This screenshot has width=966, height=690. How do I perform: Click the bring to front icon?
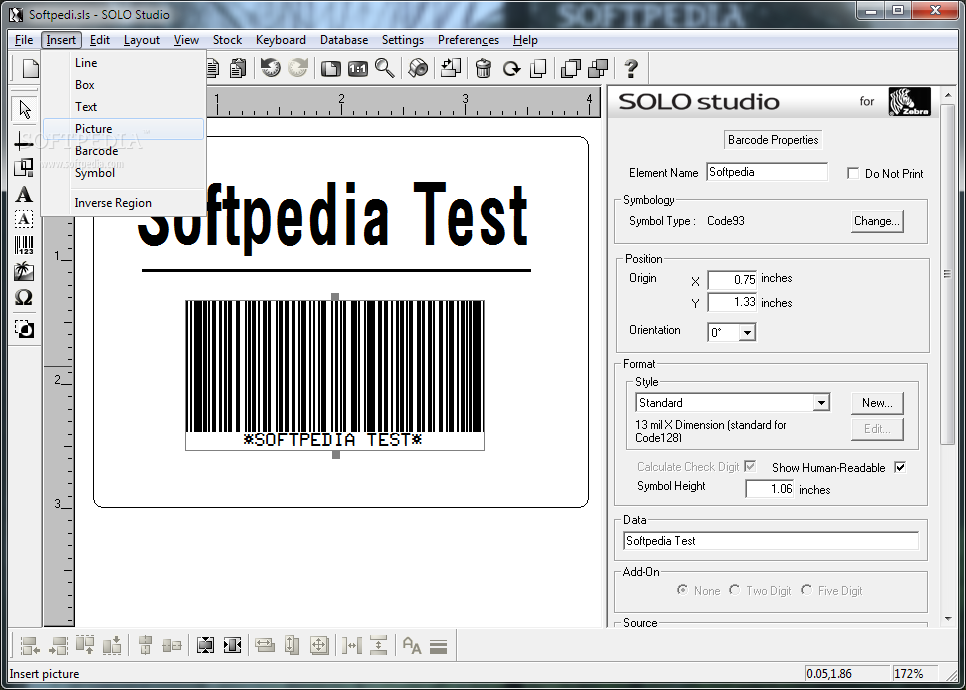[x=571, y=68]
